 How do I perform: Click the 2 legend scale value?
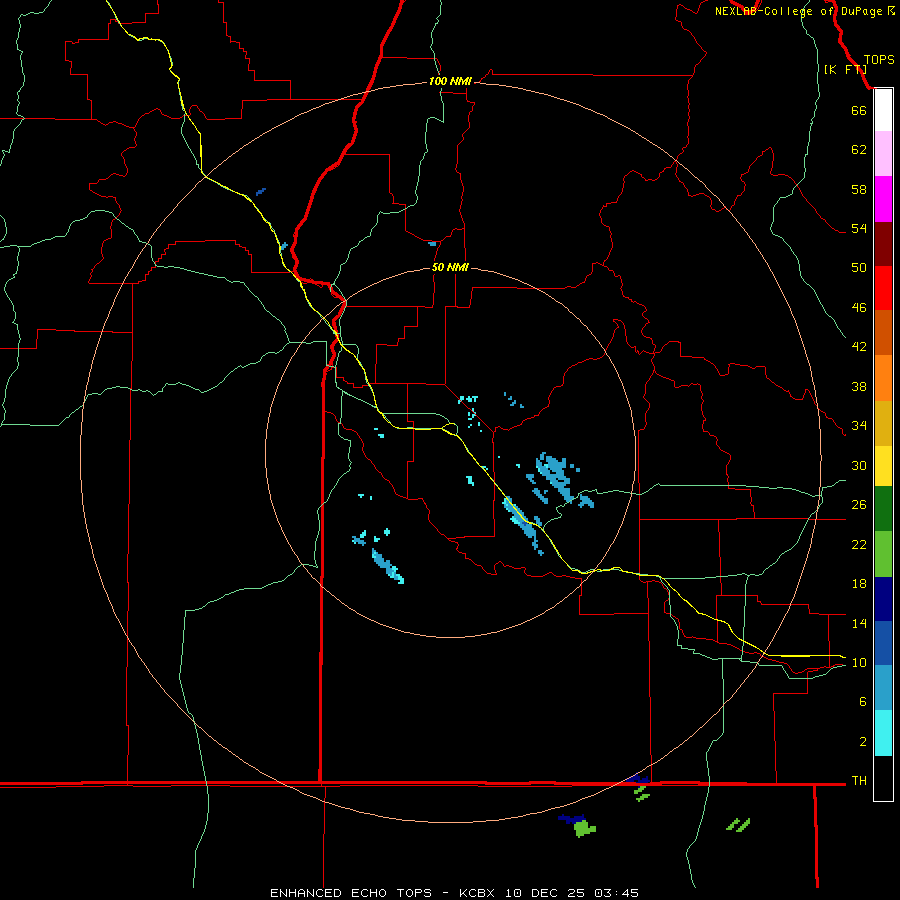tap(863, 742)
